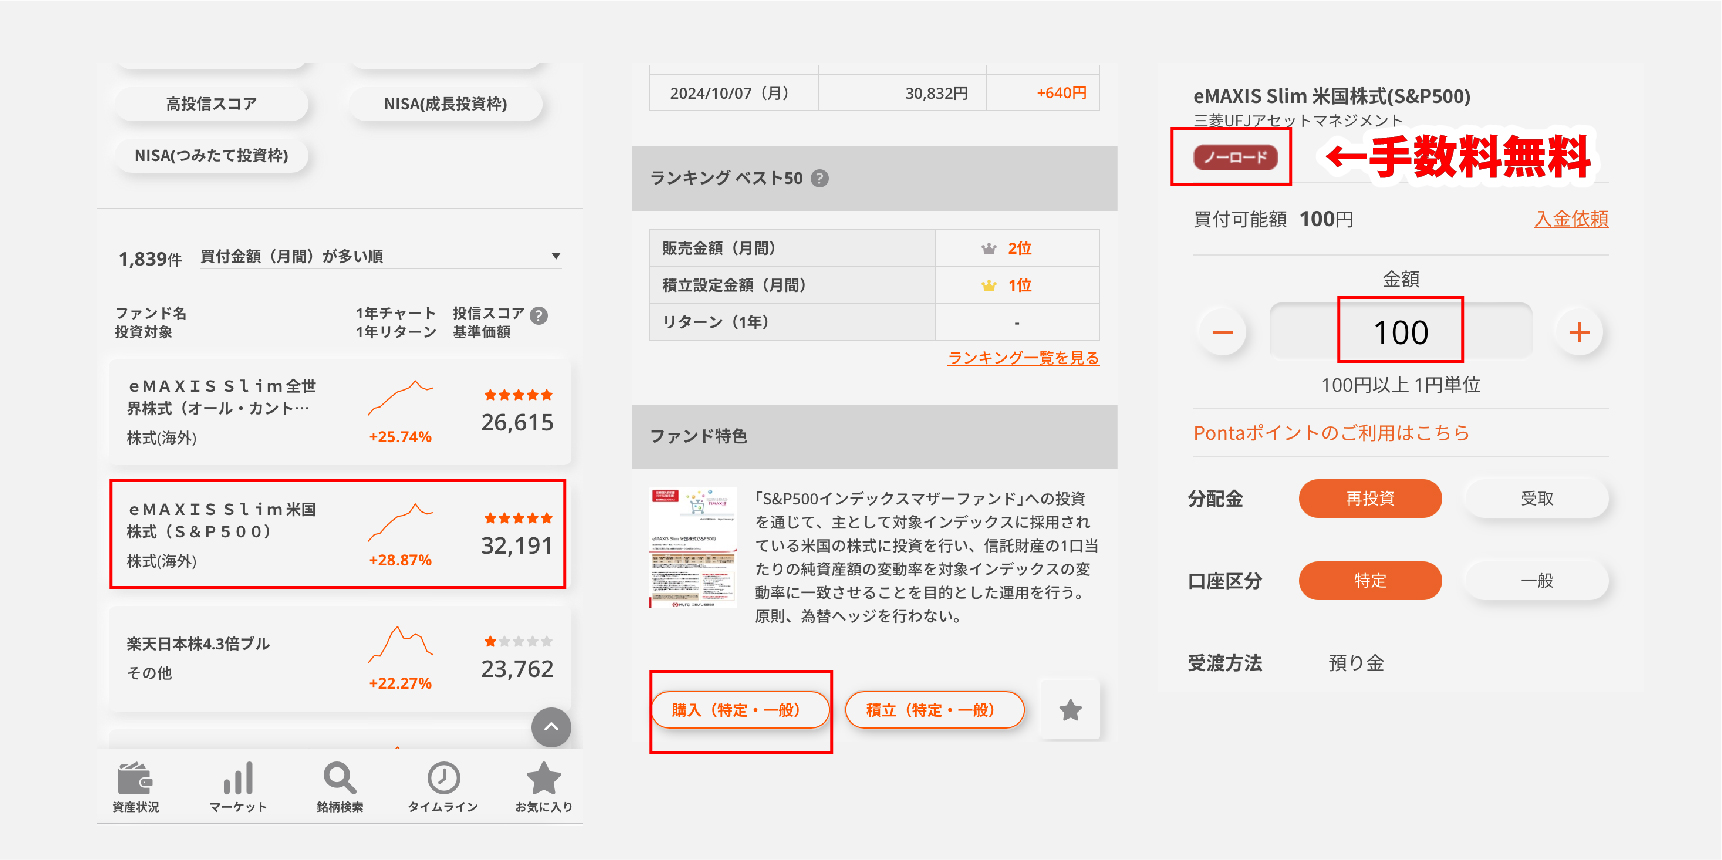
Task: Click the ノーロード badge
Action: [x=1235, y=157]
